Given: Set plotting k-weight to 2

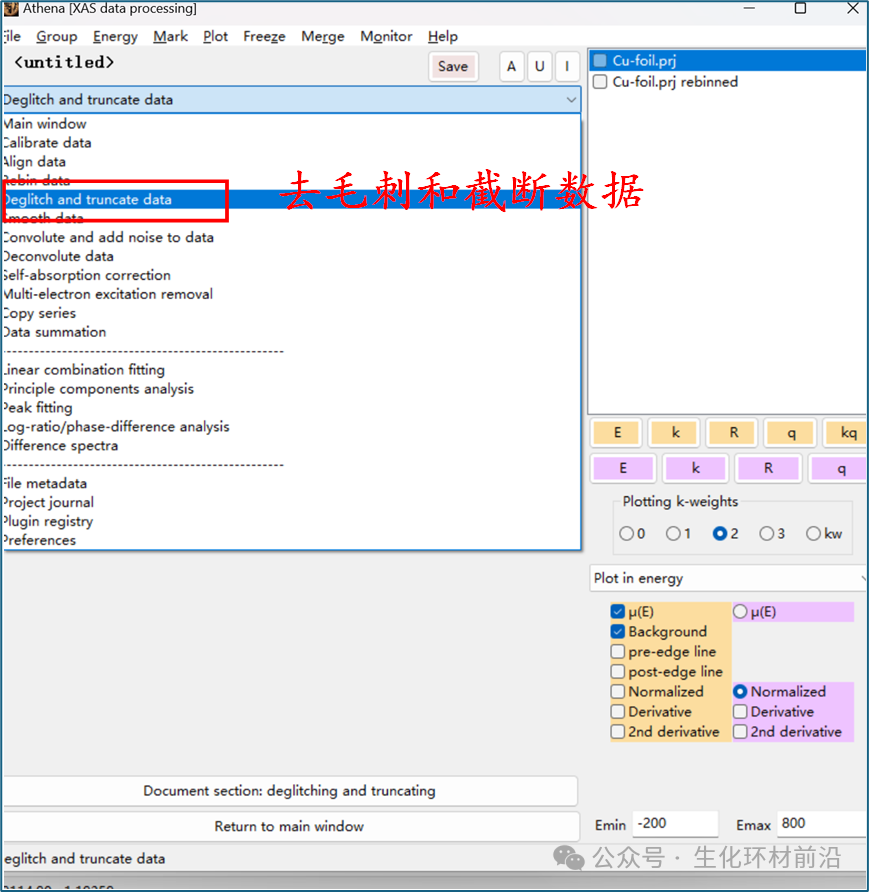Looking at the screenshot, I should tap(720, 534).
